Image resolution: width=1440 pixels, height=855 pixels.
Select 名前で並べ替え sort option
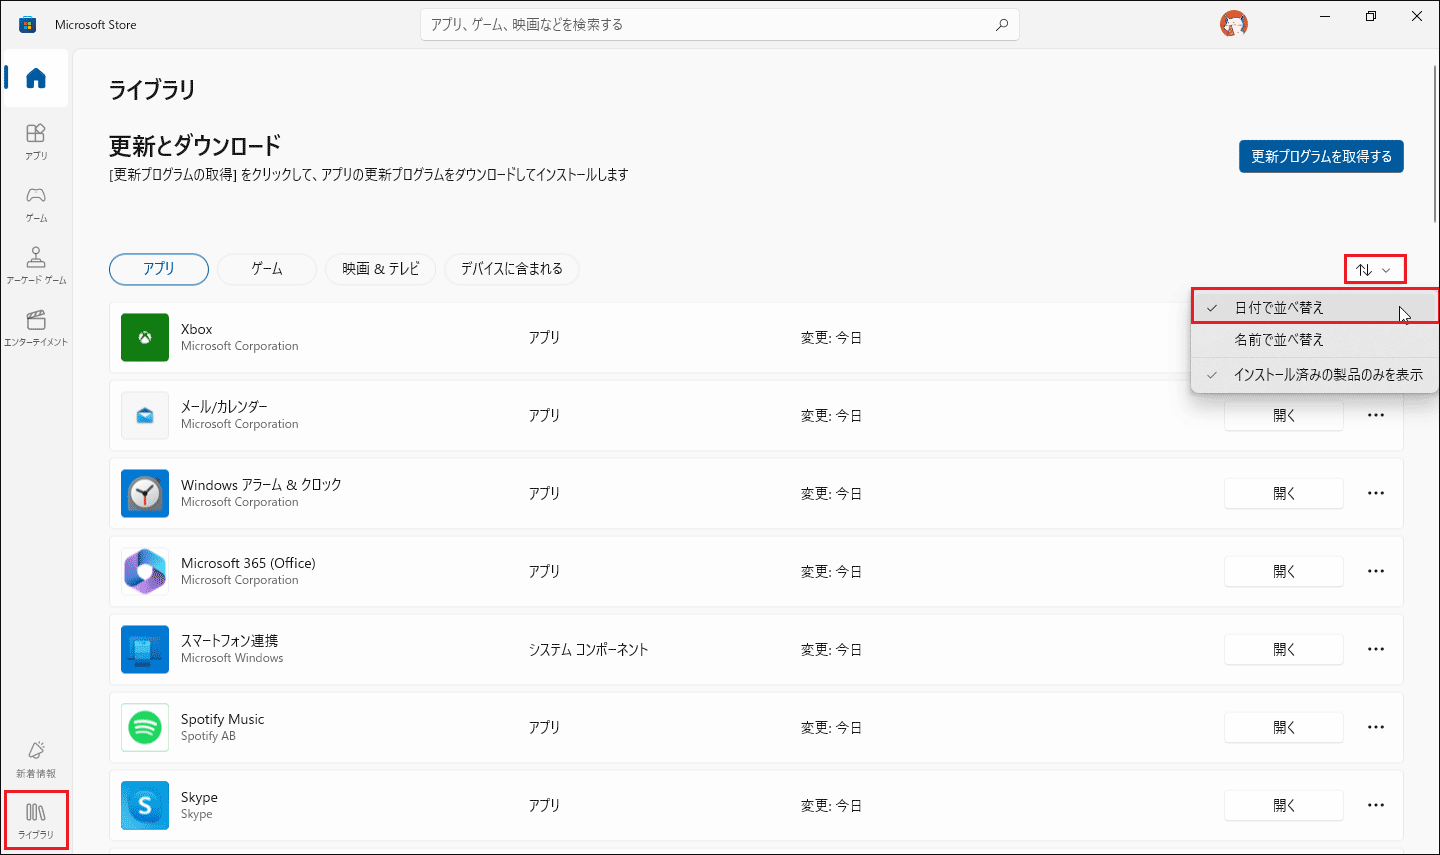1279,340
